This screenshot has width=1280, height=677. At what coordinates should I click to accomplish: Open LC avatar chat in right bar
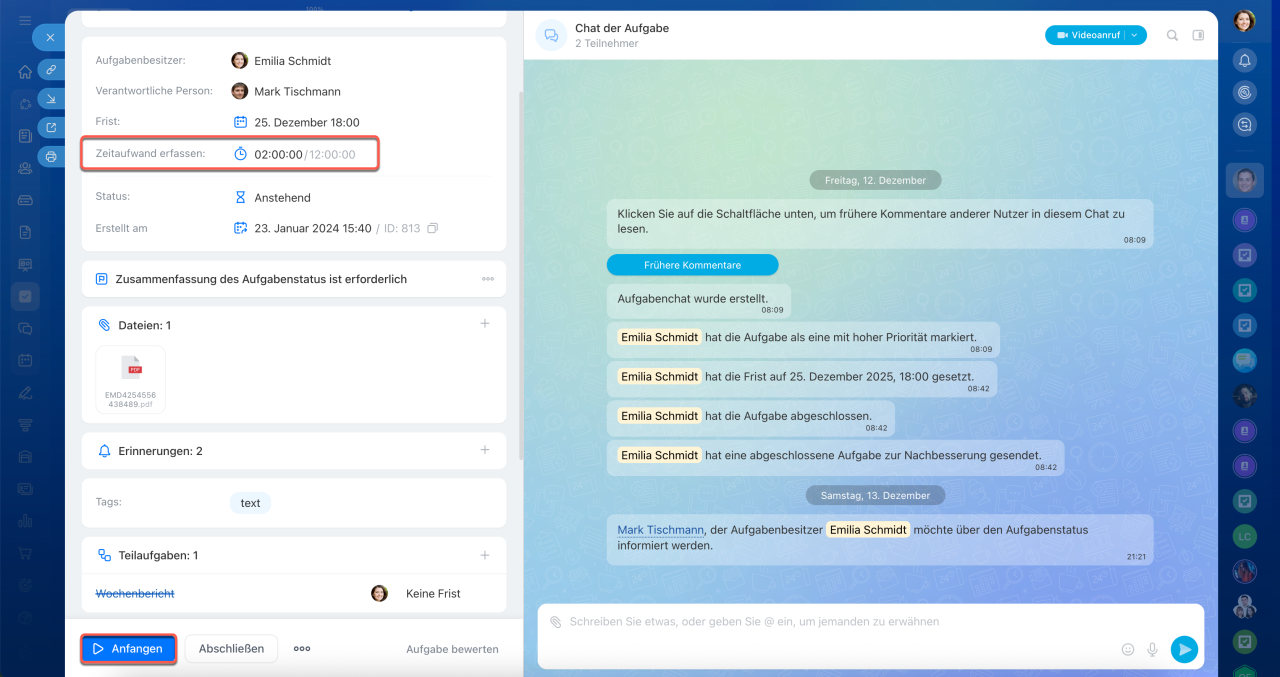[x=1245, y=536]
